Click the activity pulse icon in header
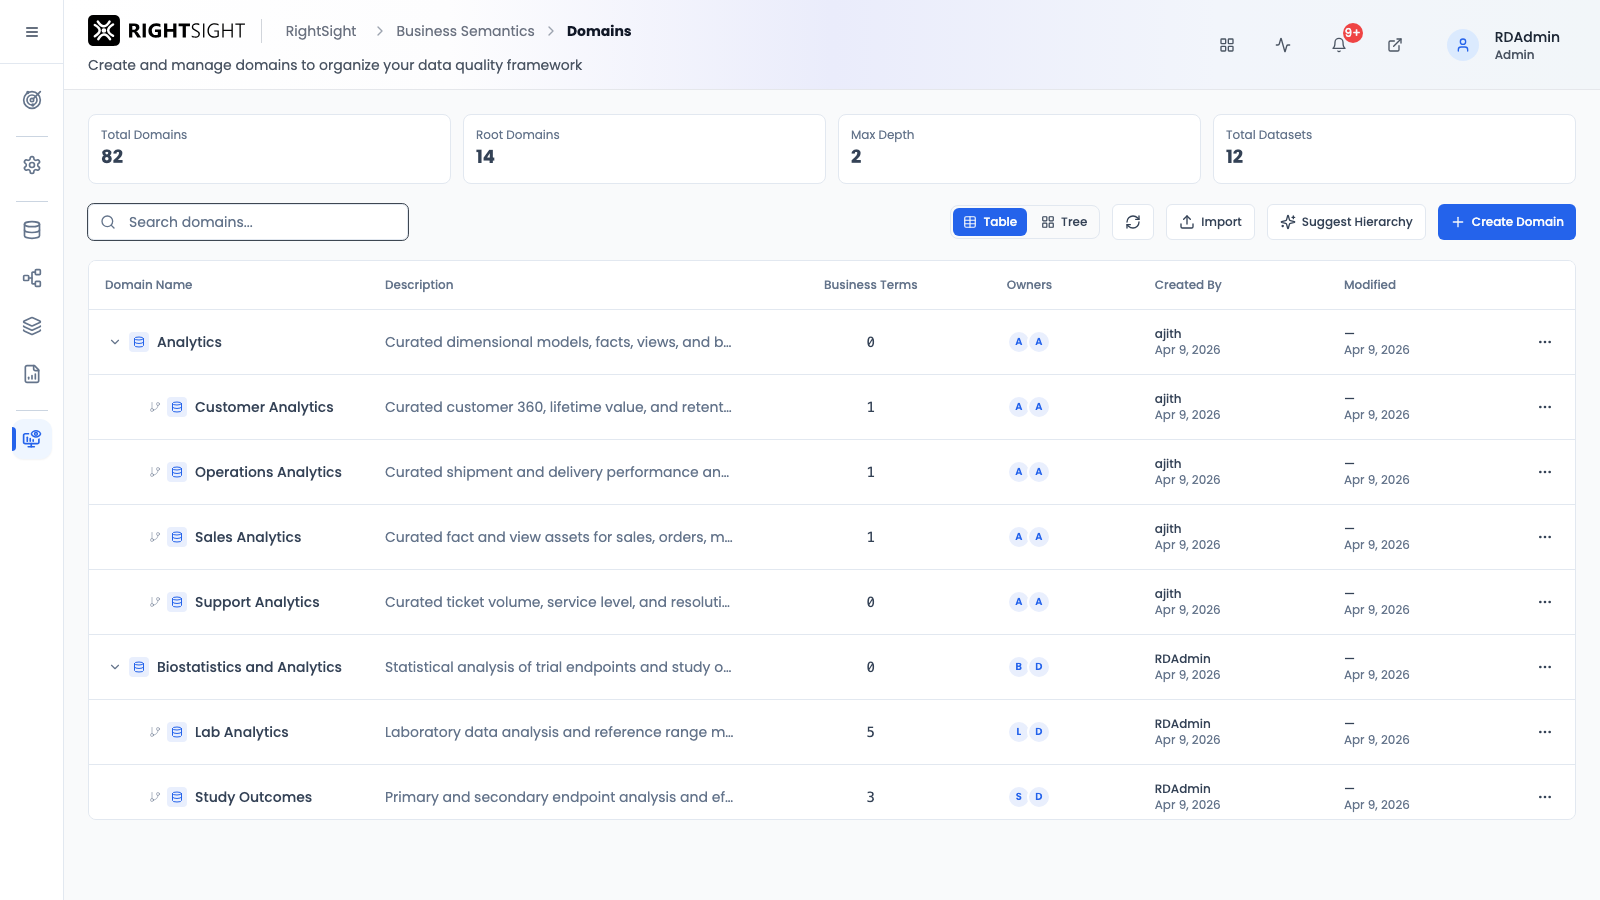This screenshot has height=900, width=1600. tap(1283, 45)
